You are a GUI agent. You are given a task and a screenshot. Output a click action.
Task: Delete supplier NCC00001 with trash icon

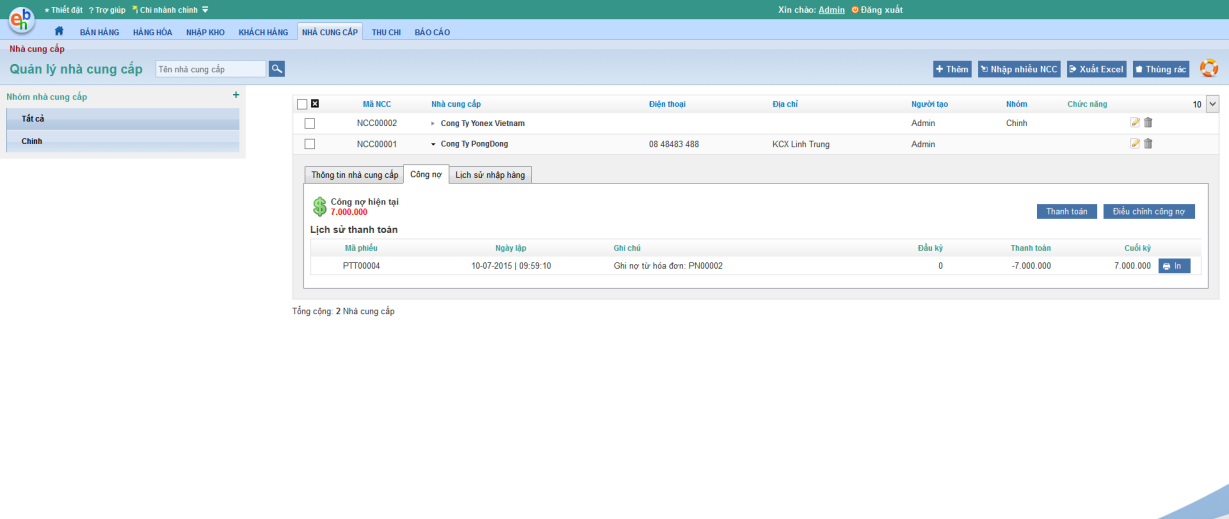coord(1148,144)
